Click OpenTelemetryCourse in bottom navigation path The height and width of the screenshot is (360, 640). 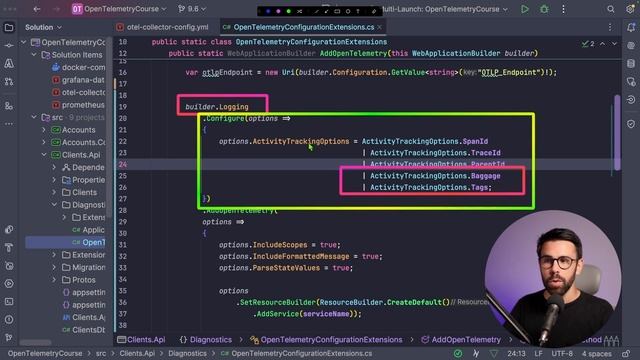[x=45, y=353]
